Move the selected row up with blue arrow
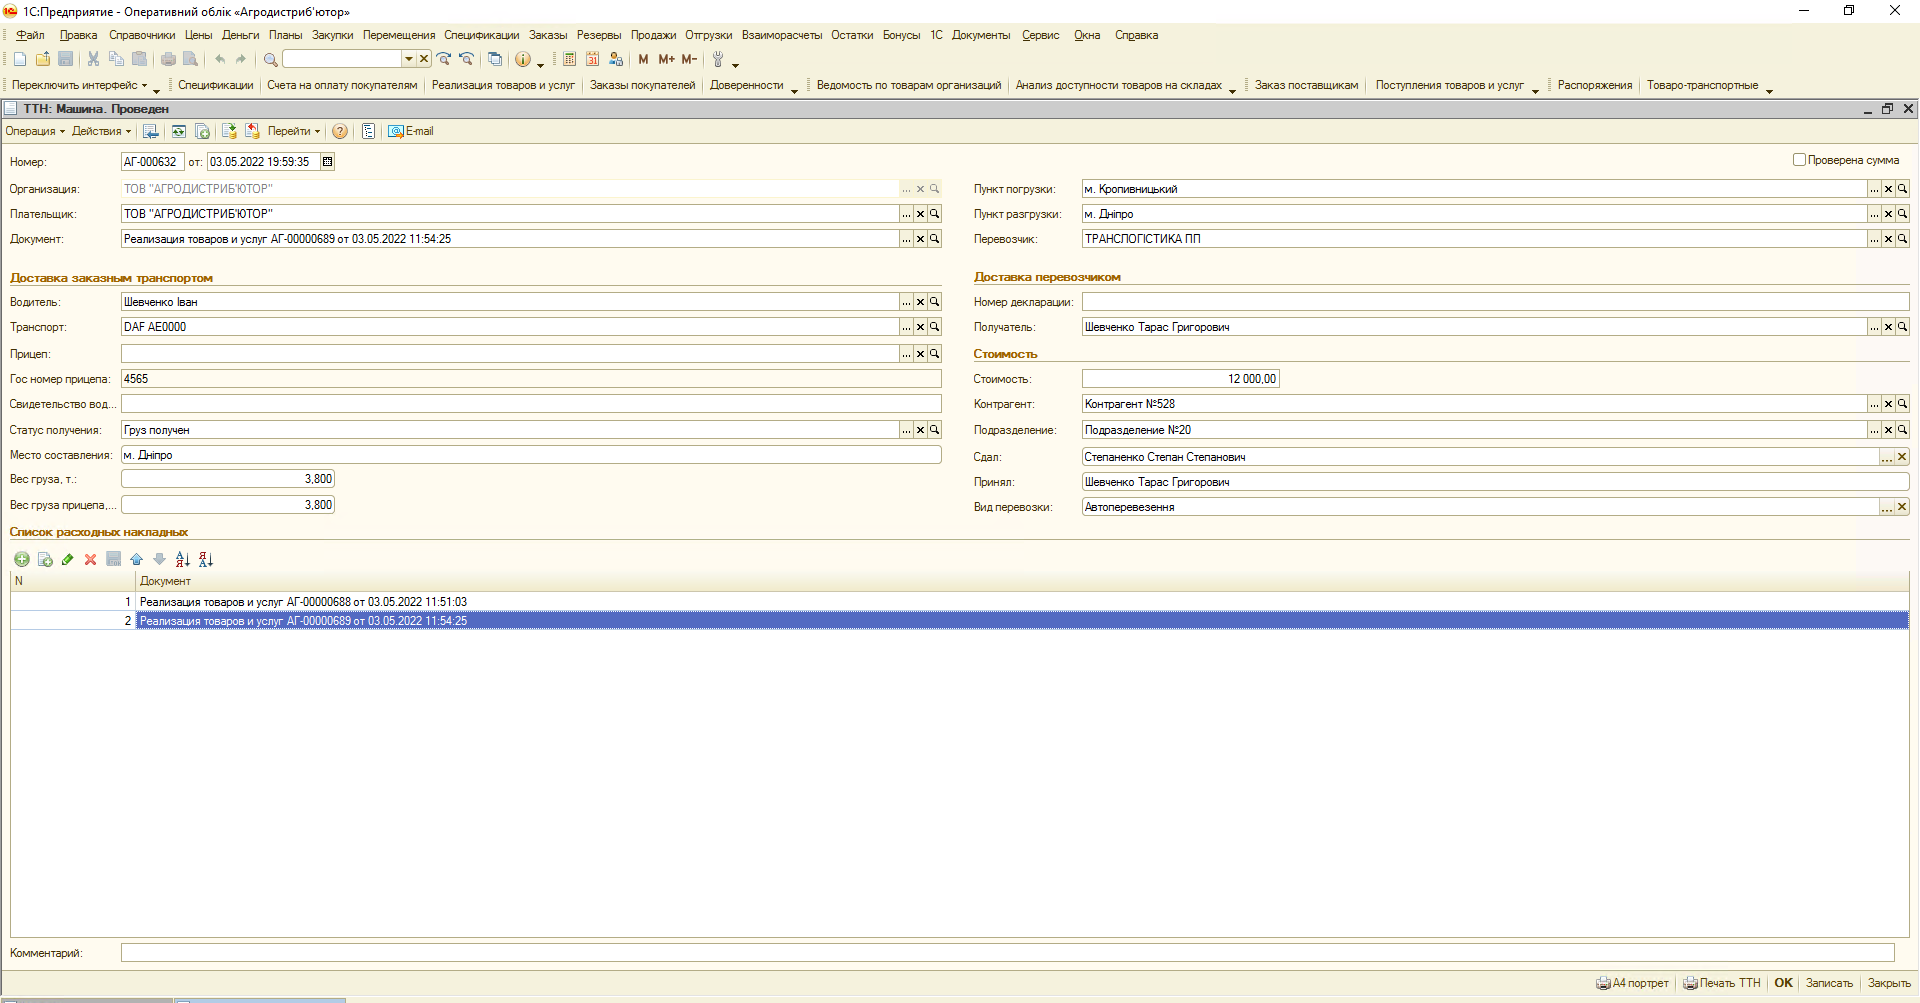This screenshot has height=1003, width=1920. pos(136,559)
